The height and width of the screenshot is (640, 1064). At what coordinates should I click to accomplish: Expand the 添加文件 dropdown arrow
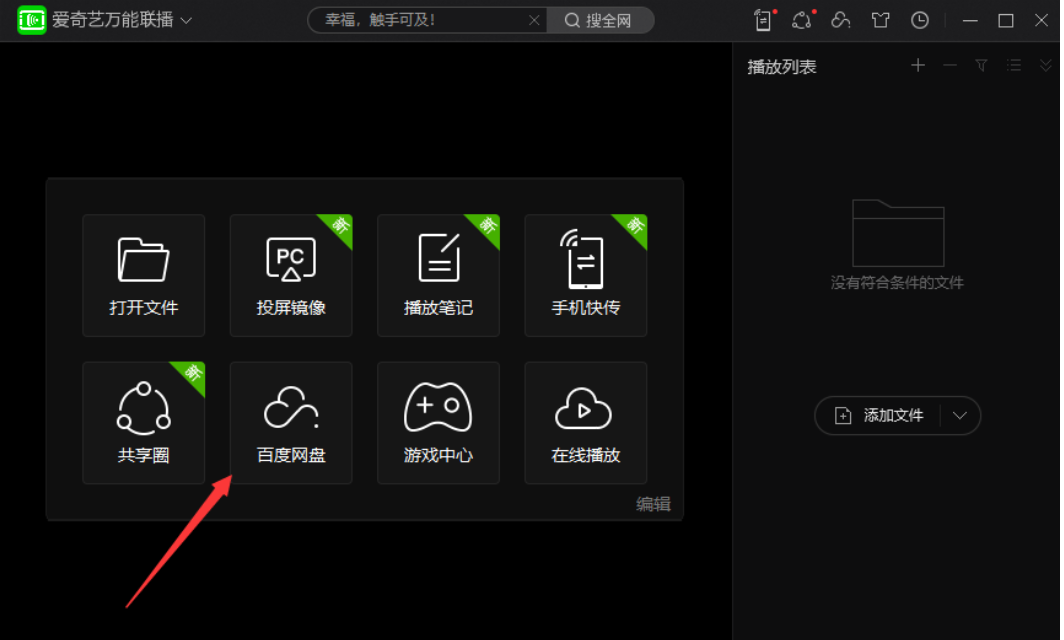tap(960, 415)
